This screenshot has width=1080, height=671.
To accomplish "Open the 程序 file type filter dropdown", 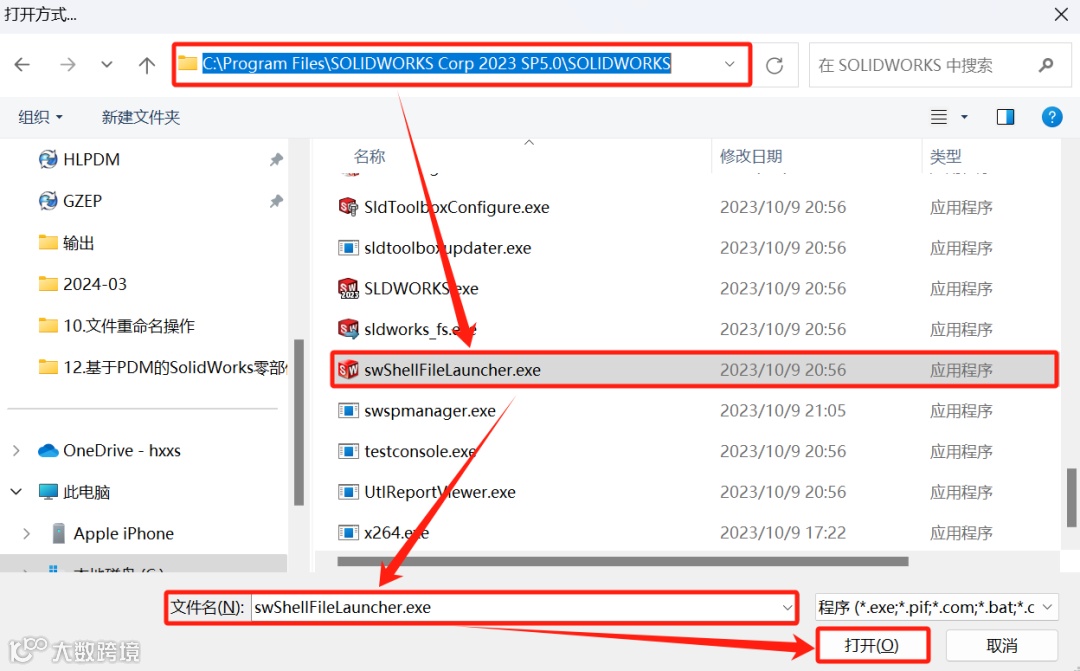I will click(x=936, y=608).
